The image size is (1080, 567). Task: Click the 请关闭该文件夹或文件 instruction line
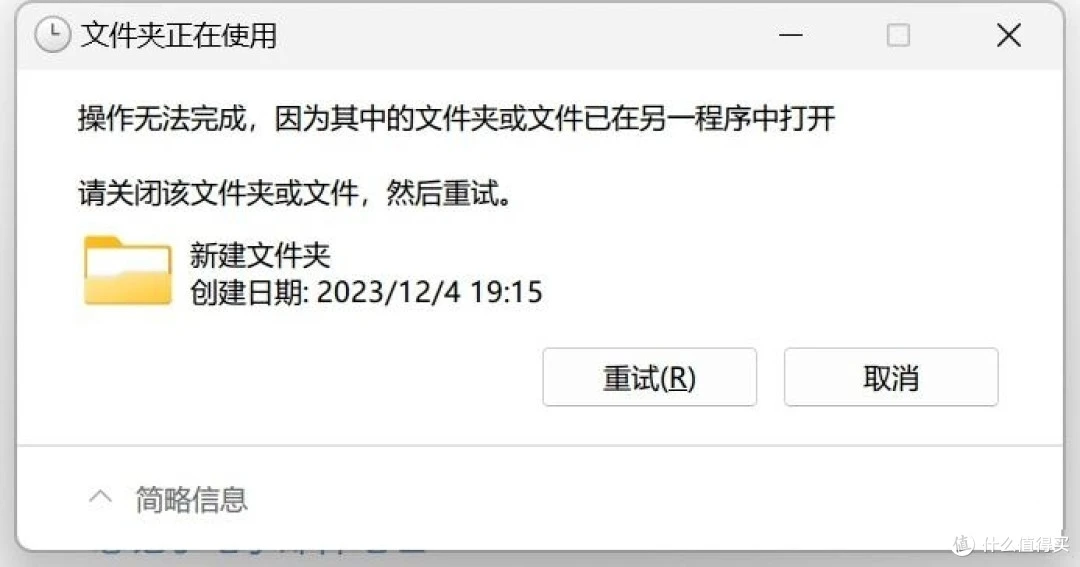[x=296, y=193]
